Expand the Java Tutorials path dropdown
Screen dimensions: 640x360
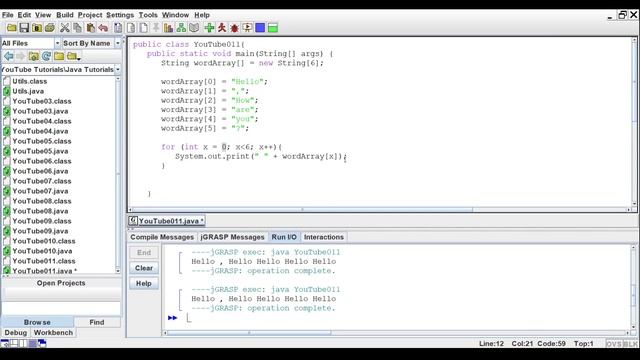(118, 69)
